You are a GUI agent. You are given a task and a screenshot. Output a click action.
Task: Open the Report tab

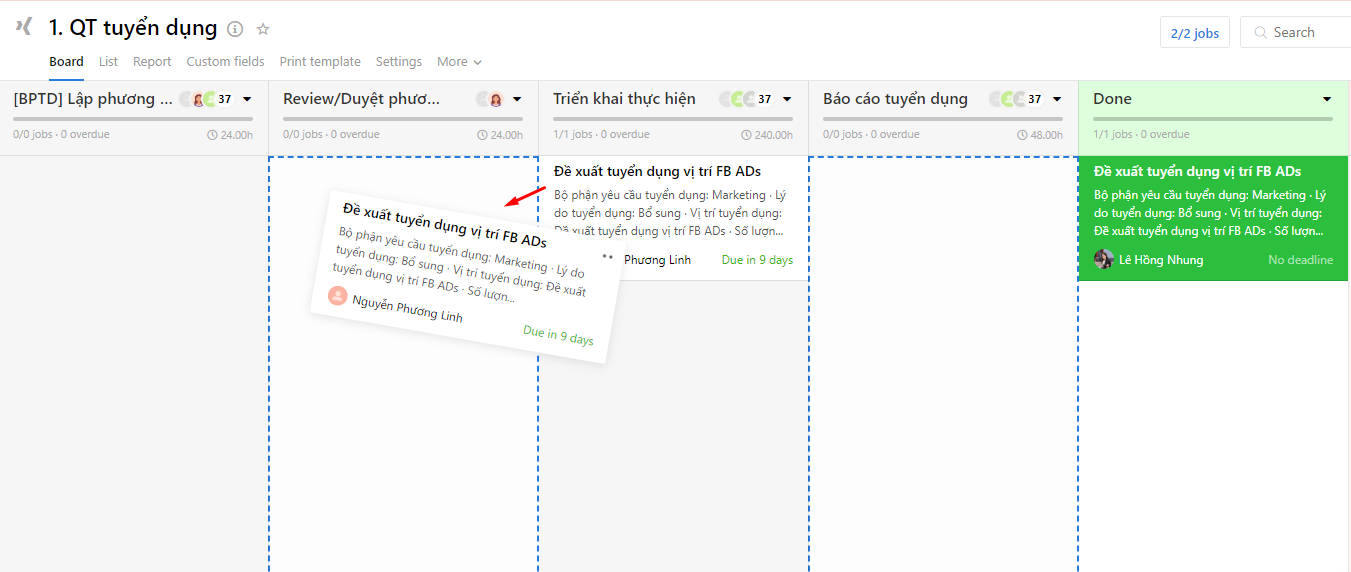click(x=152, y=62)
